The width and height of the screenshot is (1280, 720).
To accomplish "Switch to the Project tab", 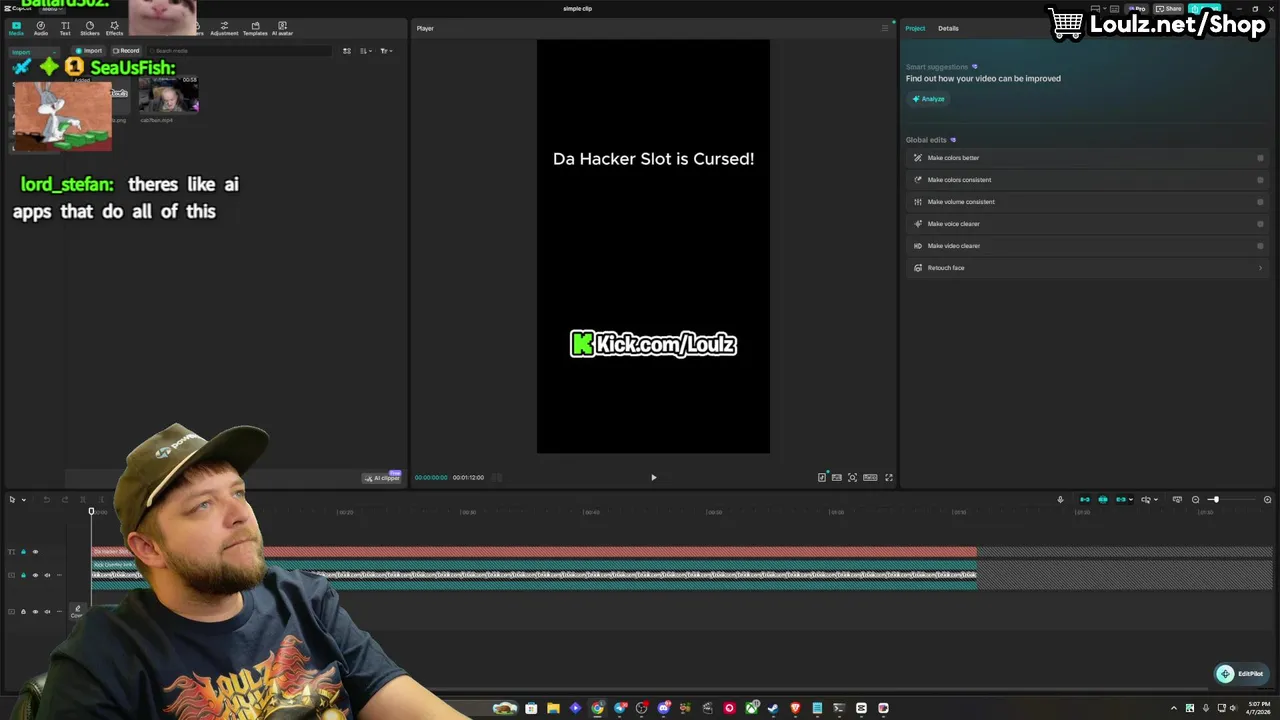I will tap(915, 28).
